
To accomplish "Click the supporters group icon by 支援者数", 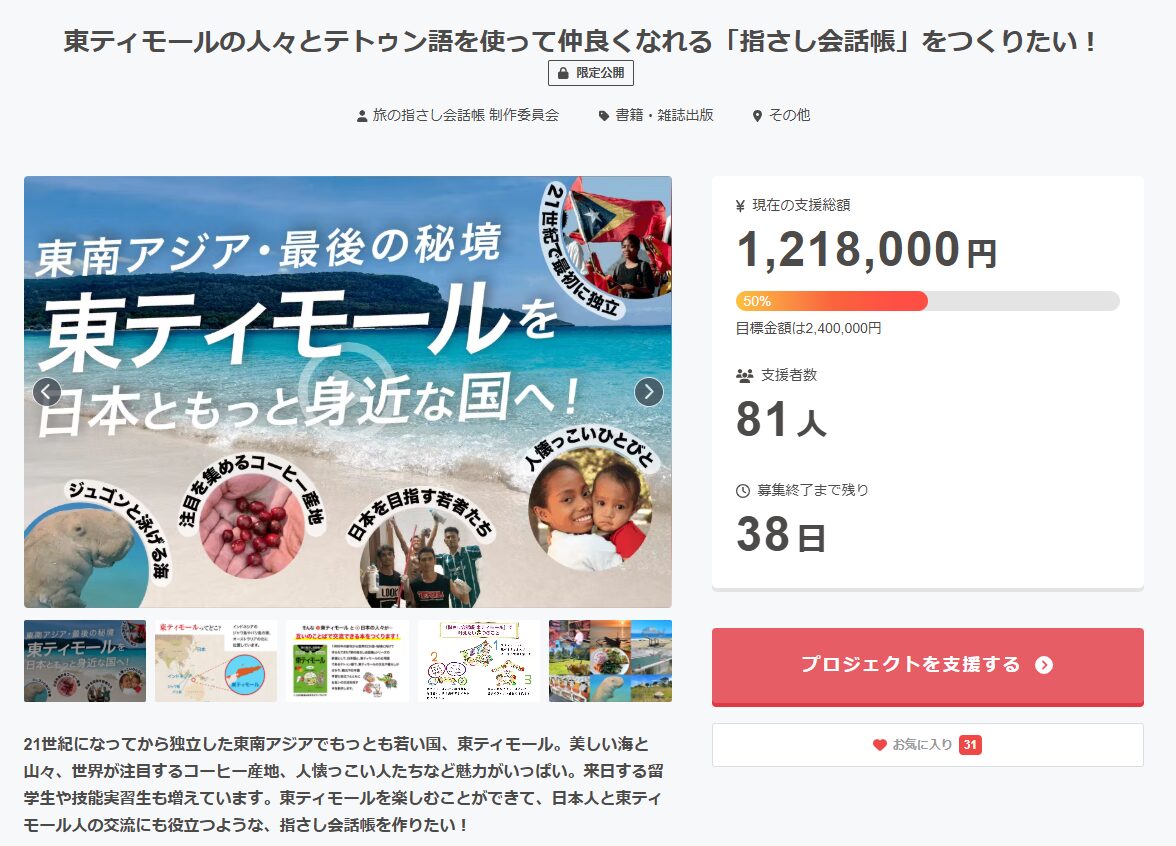I will coord(744,376).
